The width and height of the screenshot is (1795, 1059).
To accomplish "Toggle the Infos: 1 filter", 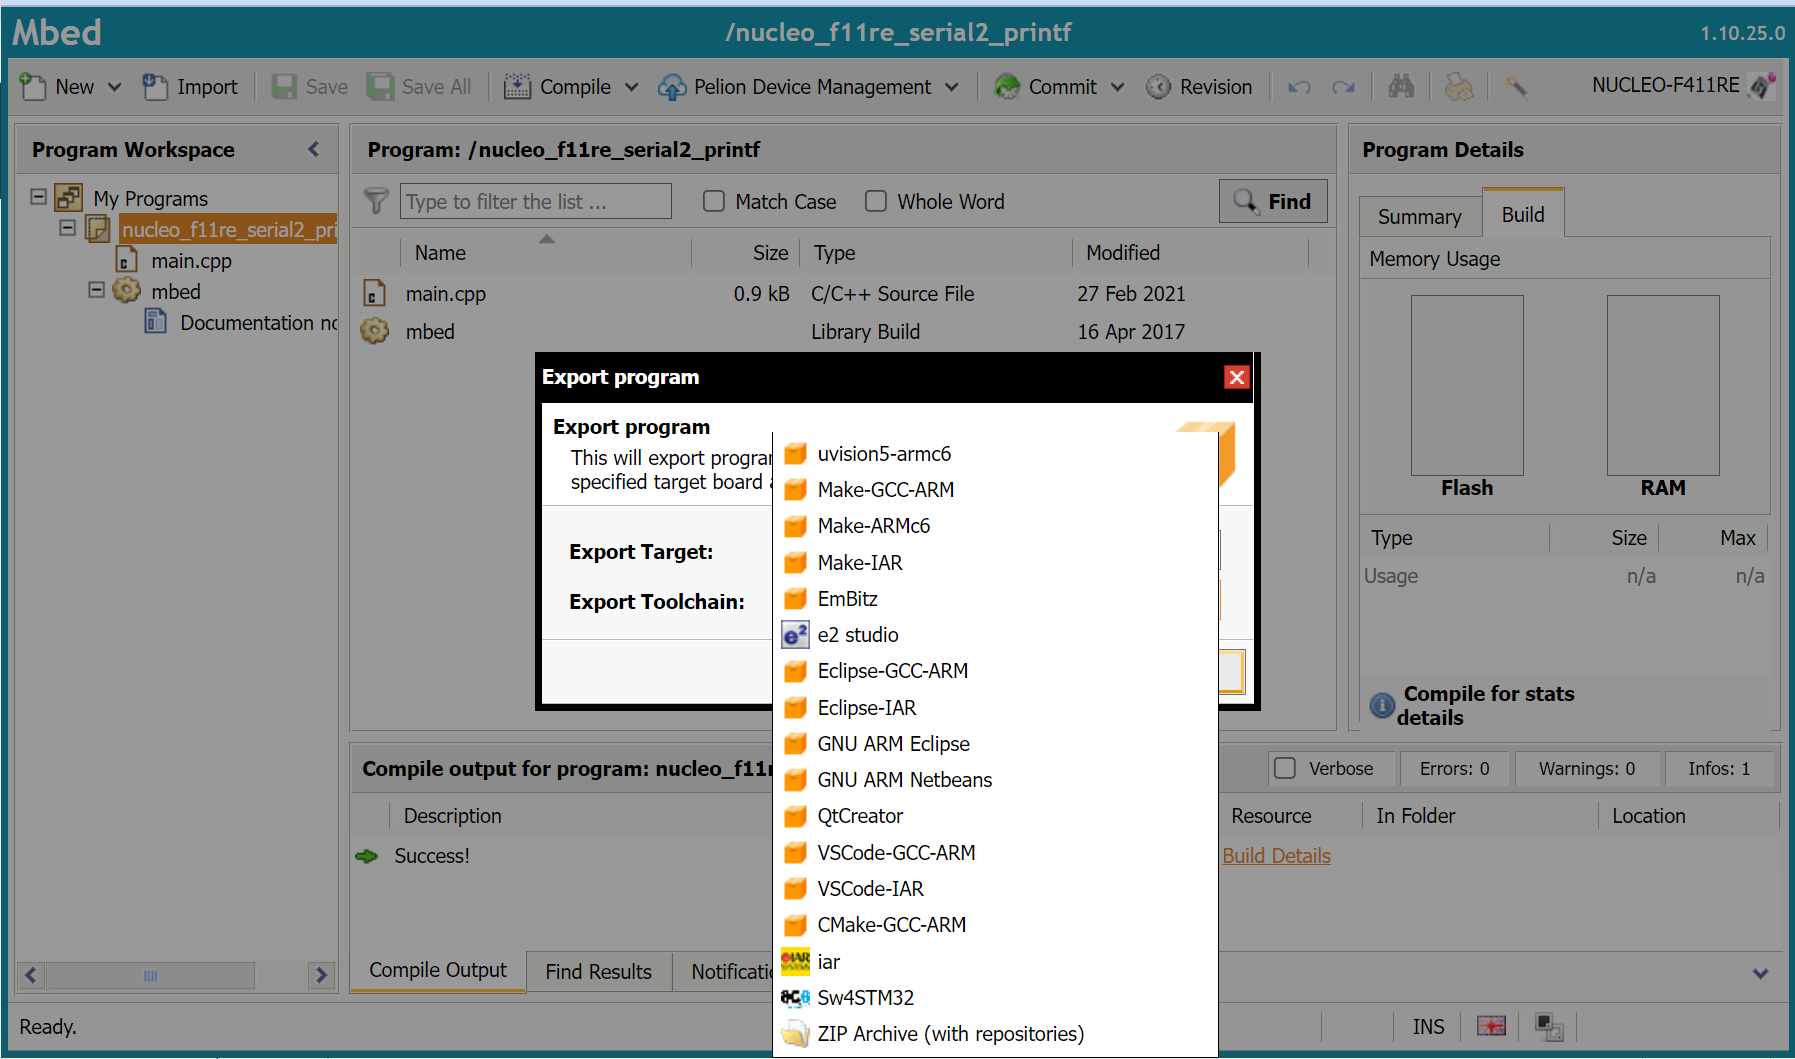I will pyautogui.click(x=1719, y=769).
